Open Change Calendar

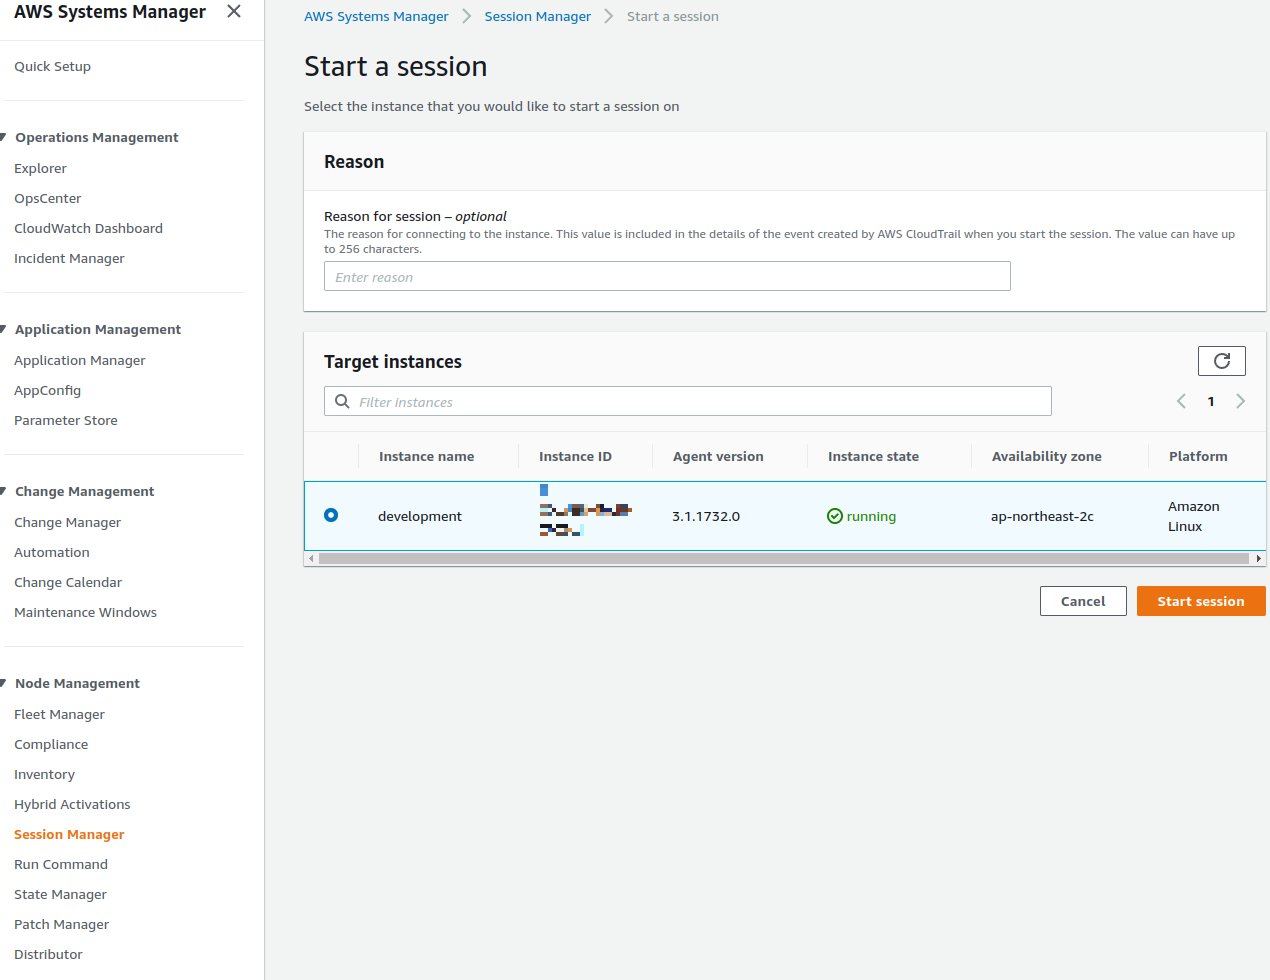[67, 582]
